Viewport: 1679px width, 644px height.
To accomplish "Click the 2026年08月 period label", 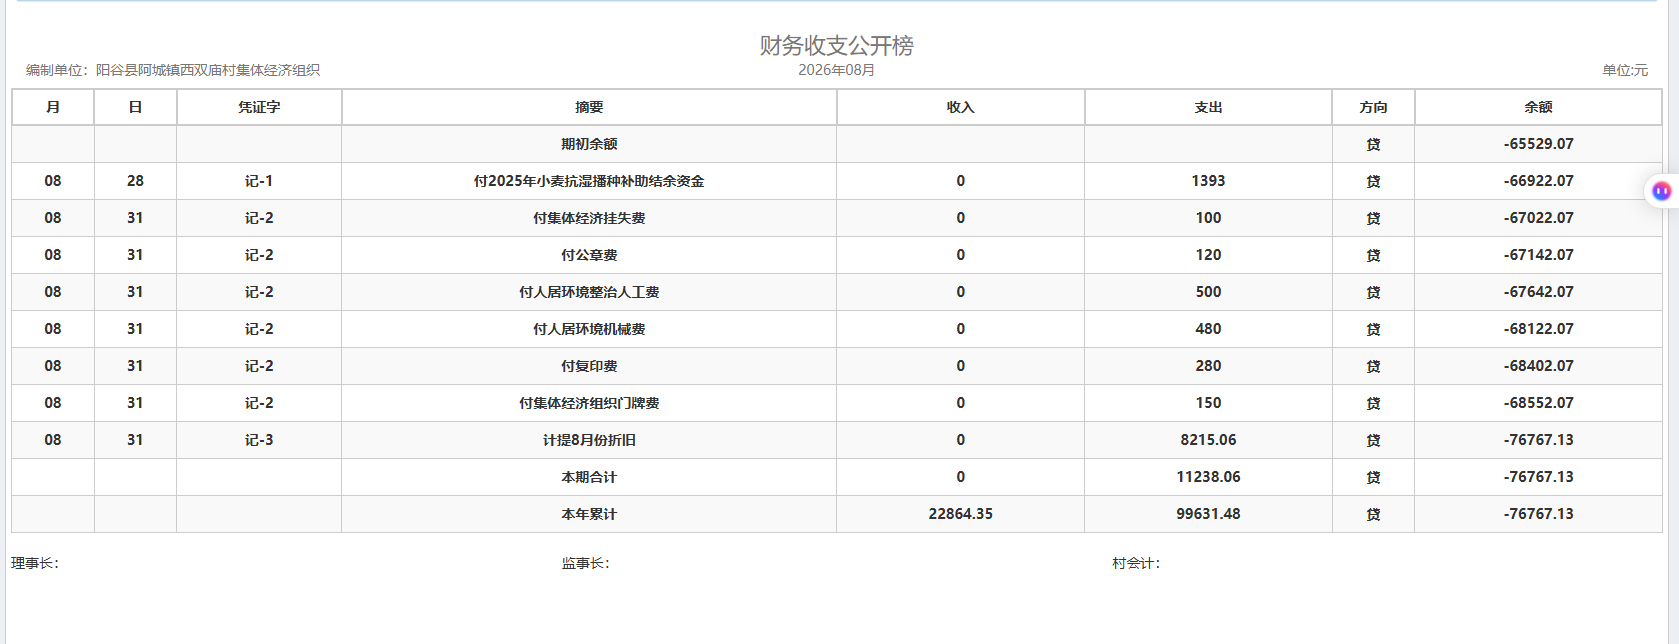I will 836,70.
